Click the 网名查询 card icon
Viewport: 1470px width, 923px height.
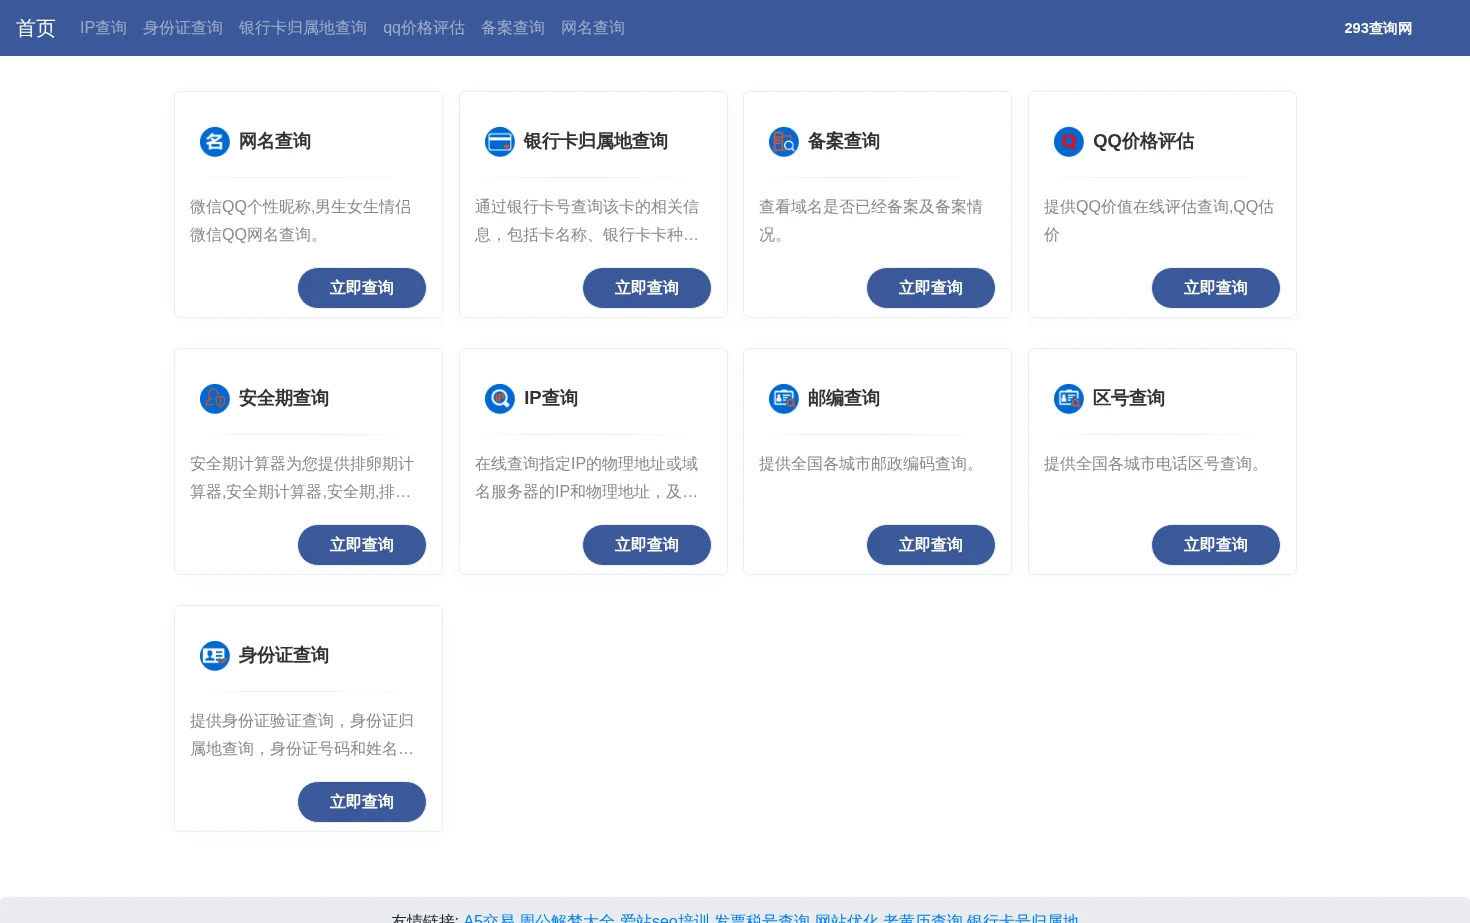coord(215,142)
